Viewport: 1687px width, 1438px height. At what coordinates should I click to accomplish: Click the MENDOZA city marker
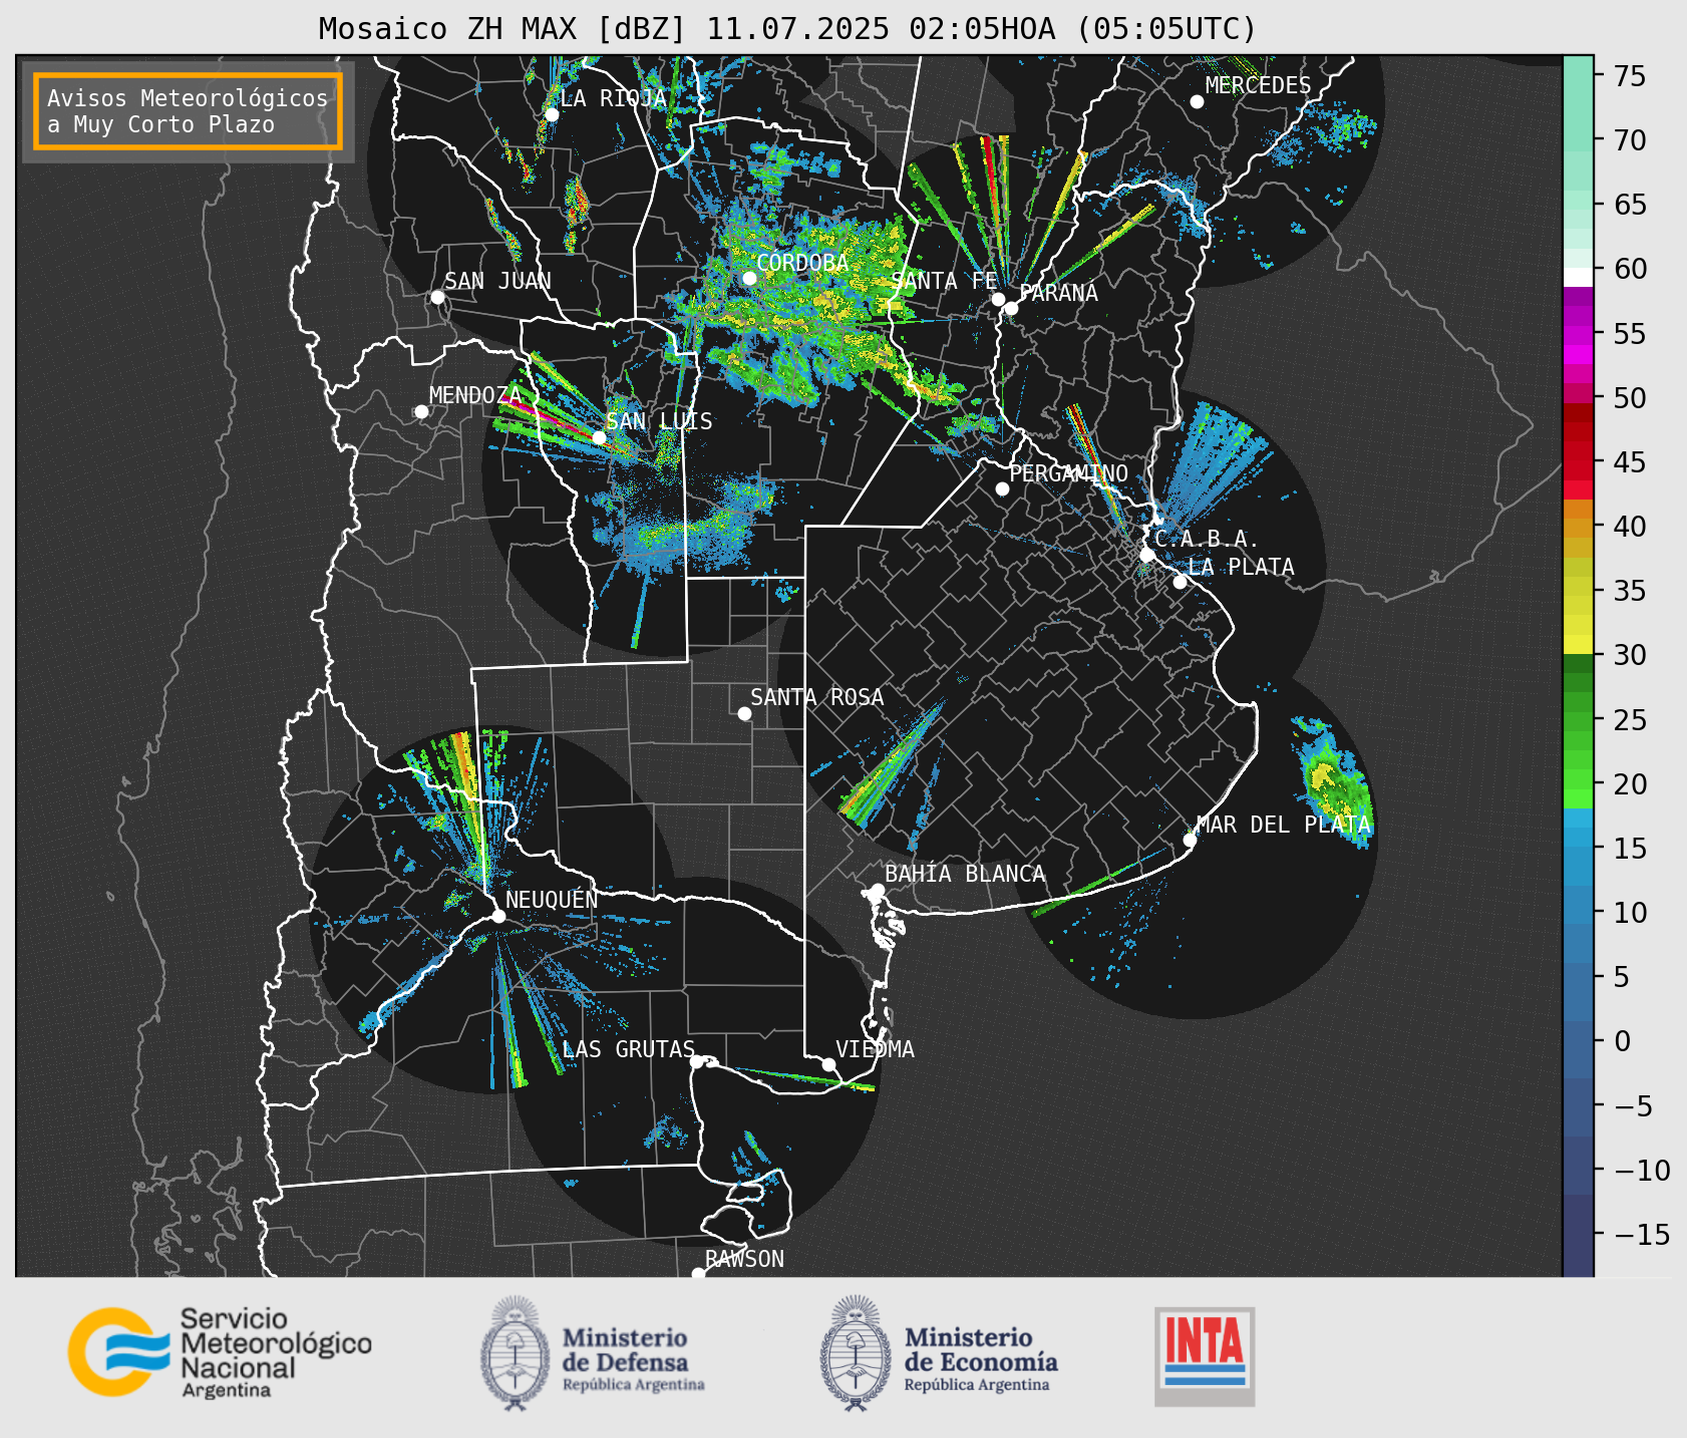click(x=421, y=412)
